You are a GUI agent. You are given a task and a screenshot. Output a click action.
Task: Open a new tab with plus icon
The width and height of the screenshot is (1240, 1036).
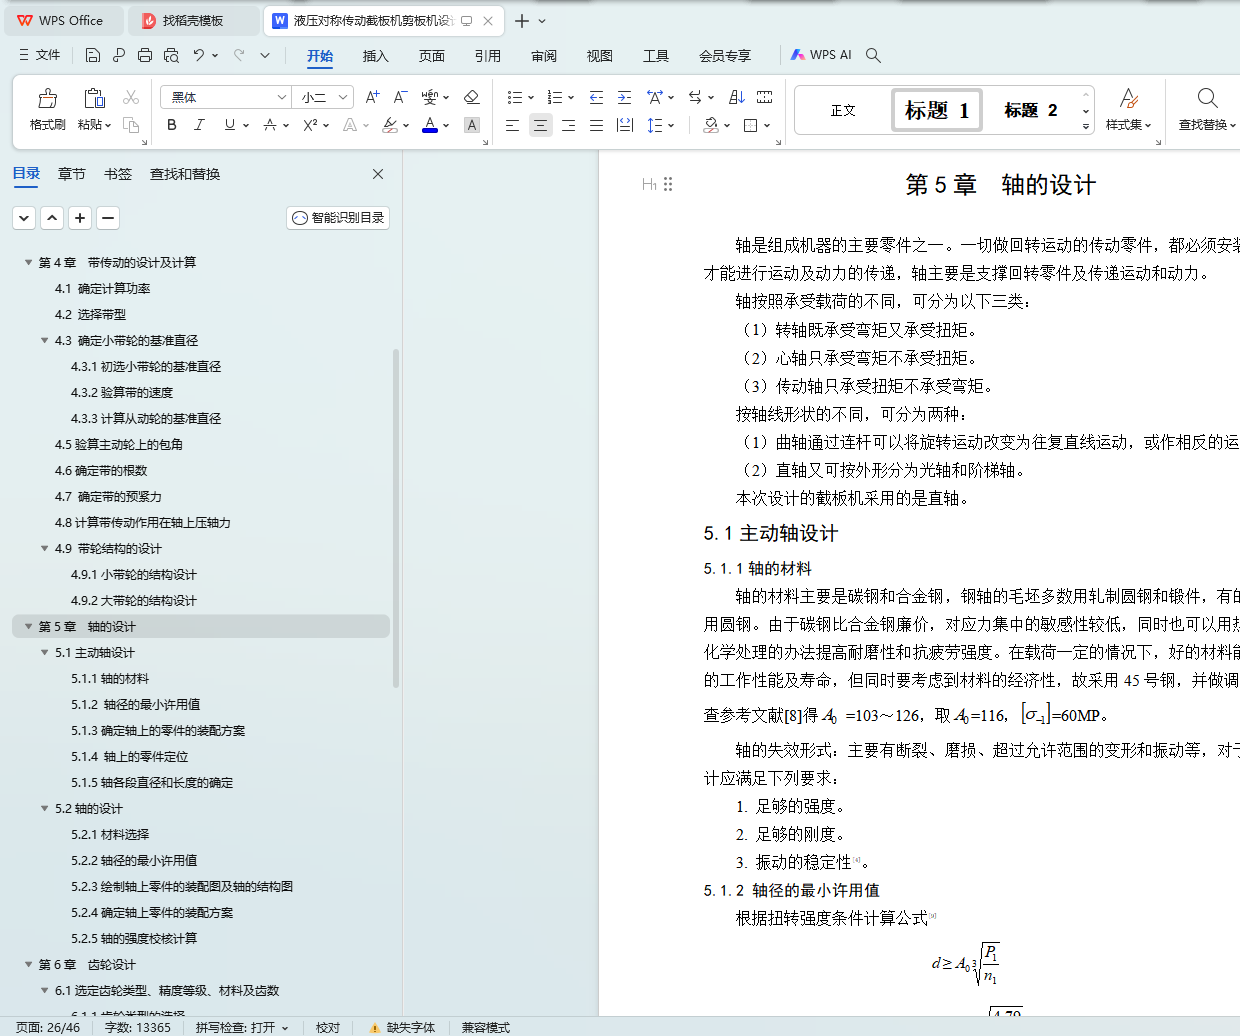(522, 20)
